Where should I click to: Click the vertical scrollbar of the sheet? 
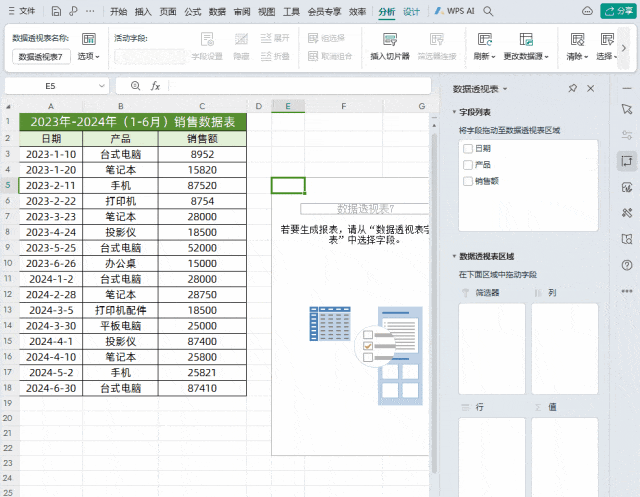(x=434, y=302)
